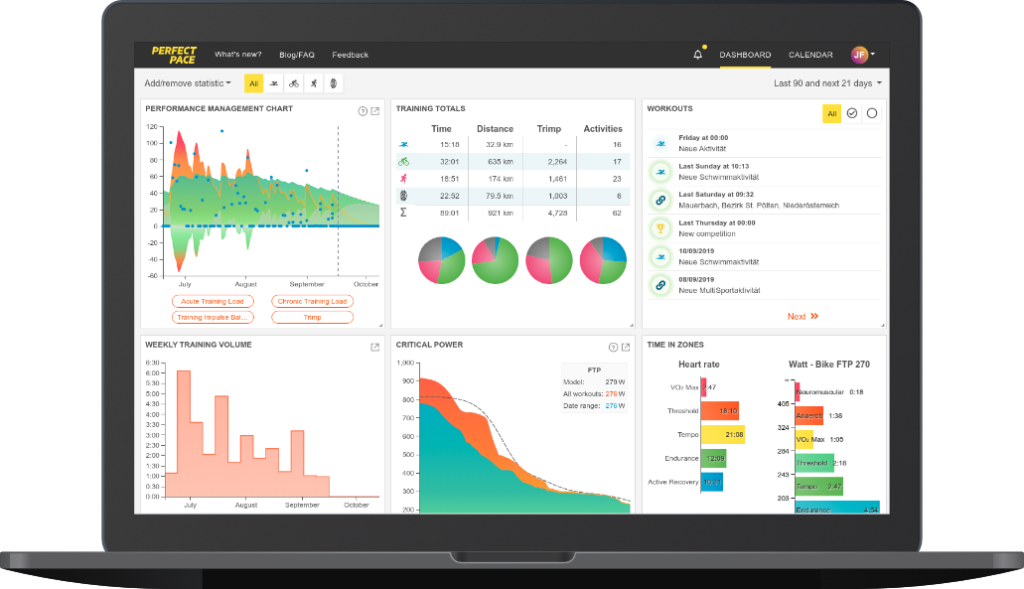Viewport: 1024px width, 589px height.
Task: Expand Weekly Training Volume chart popout
Action: 375,347
